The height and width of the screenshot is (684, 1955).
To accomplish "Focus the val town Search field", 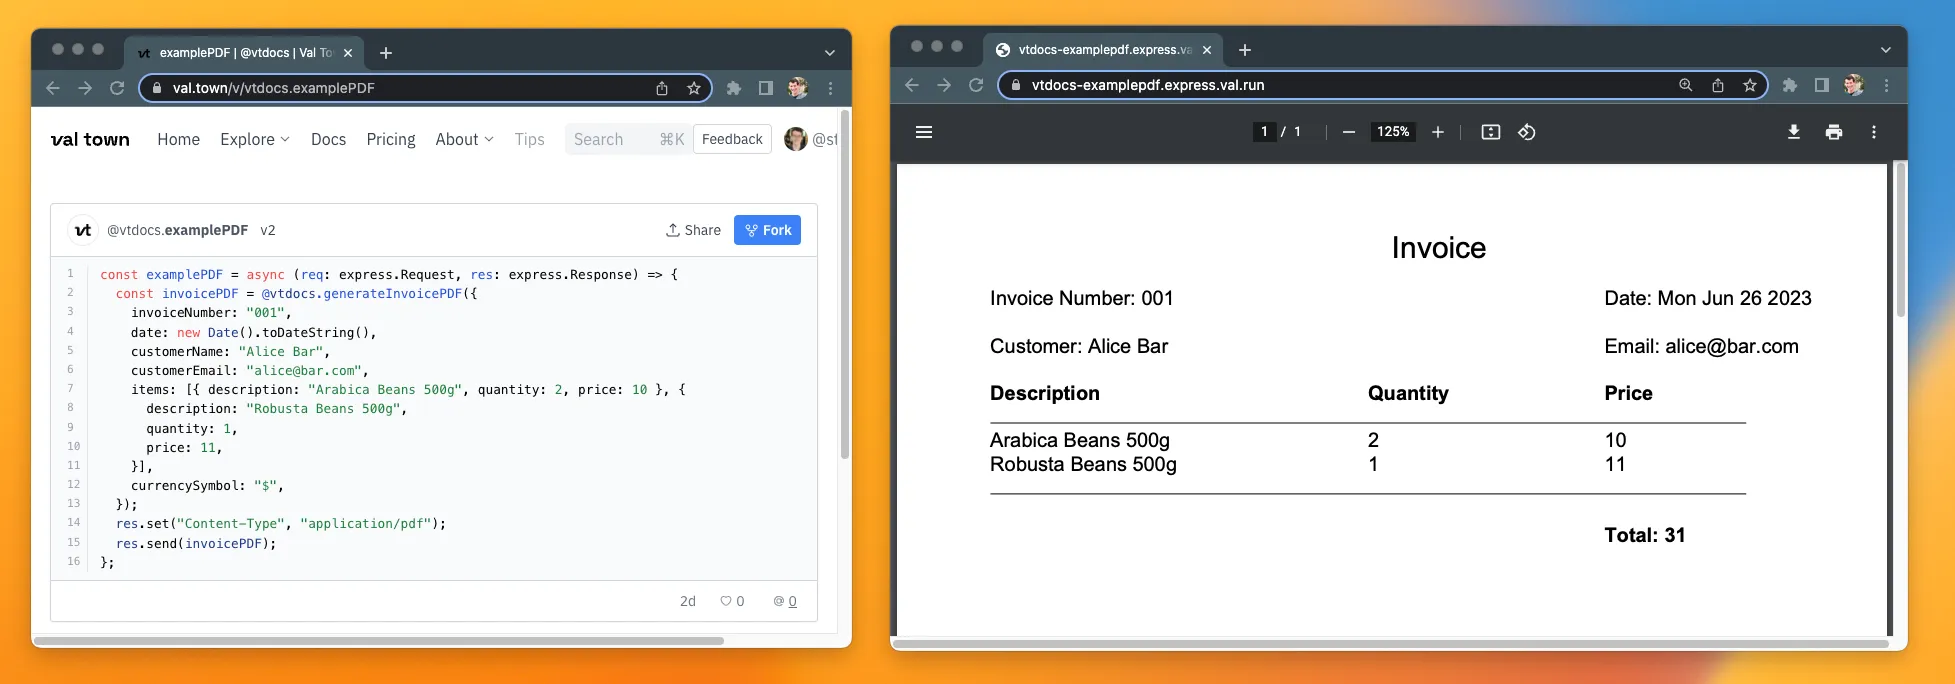I will tap(610, 139).
